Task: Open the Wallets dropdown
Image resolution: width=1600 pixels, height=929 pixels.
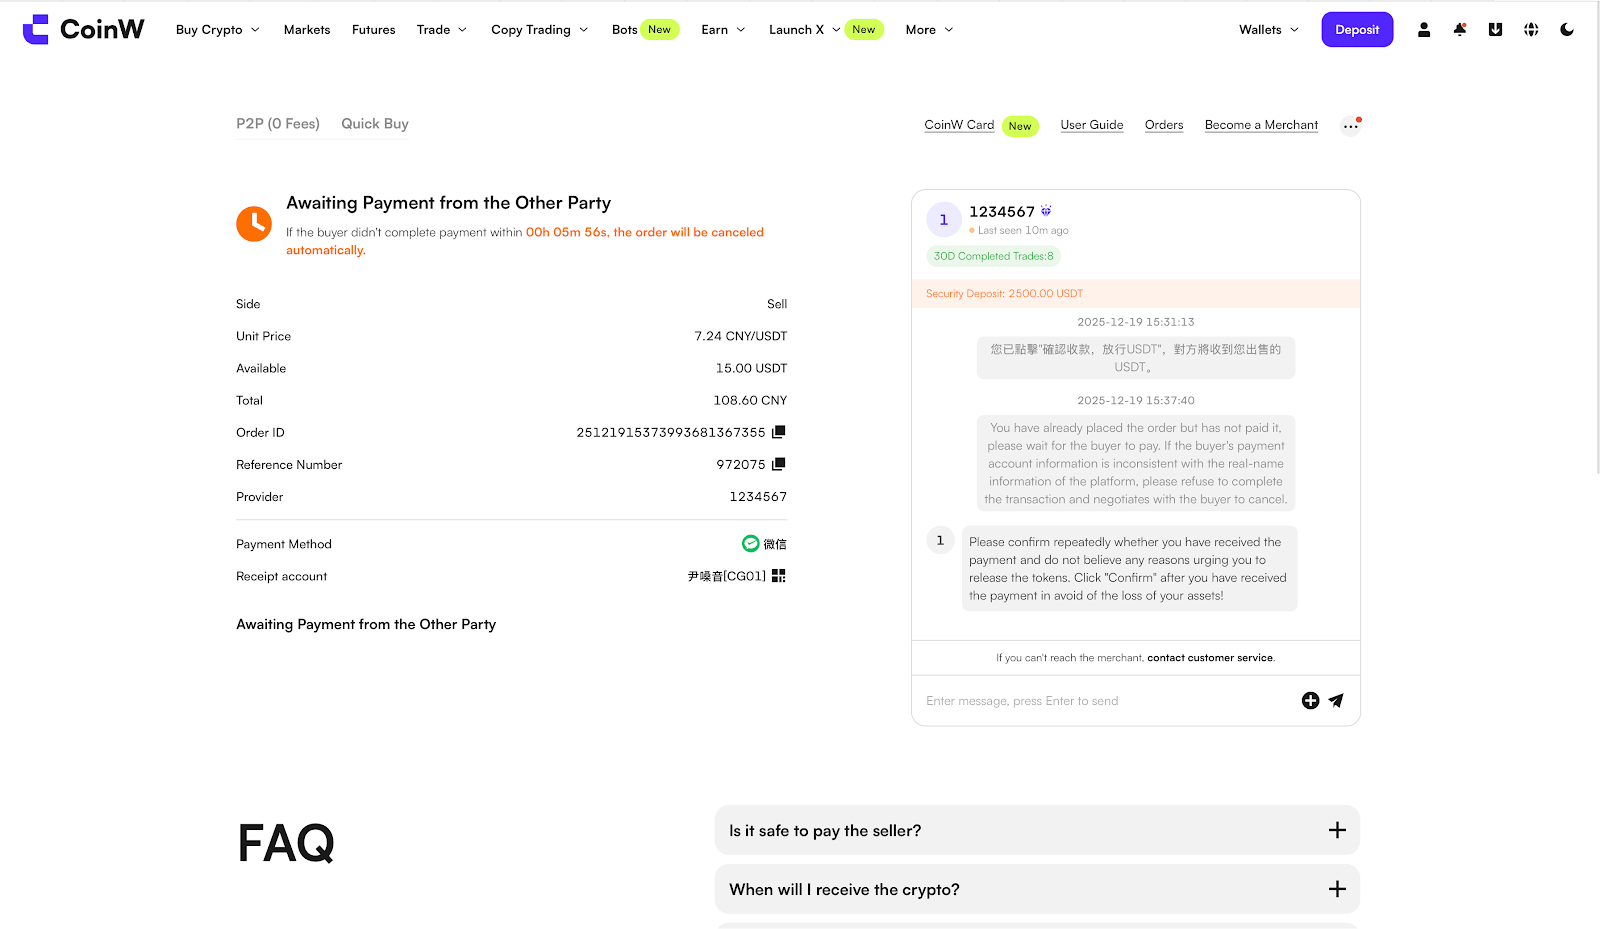Action: click(x=1268, y=30)
